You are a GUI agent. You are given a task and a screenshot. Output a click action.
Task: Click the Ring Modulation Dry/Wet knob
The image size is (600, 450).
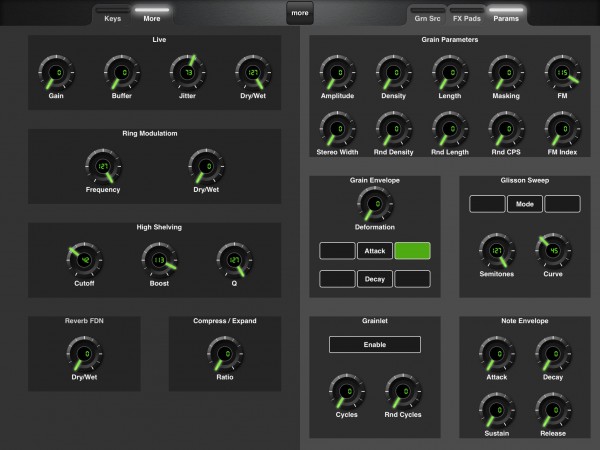click(206, 166)
